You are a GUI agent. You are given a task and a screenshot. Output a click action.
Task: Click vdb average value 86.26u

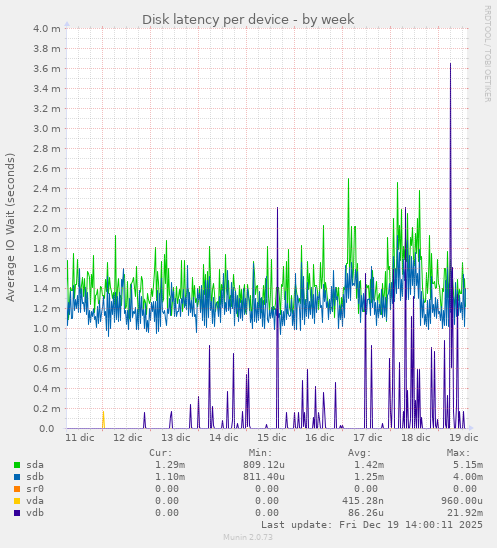tap(366, 513)
